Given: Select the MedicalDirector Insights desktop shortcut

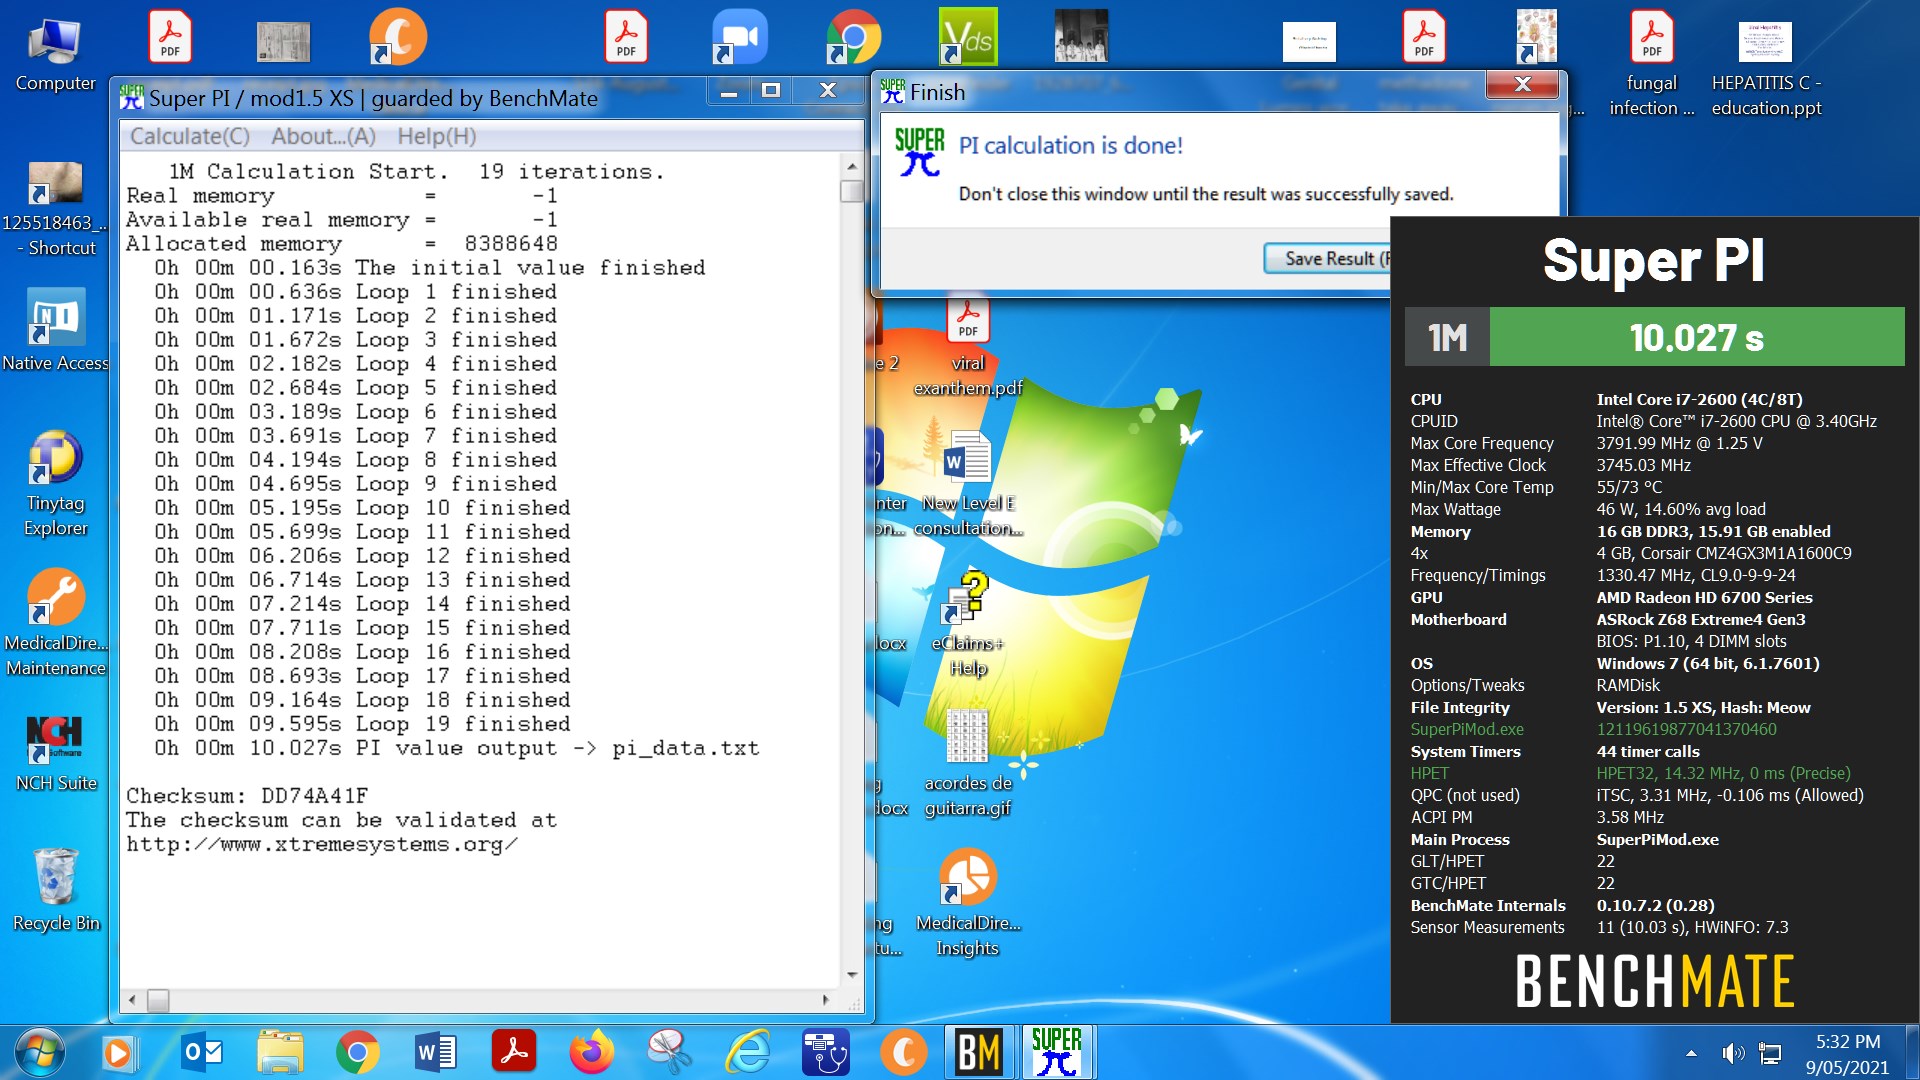Looking at the screenshot, I should [x=967, y=903].
